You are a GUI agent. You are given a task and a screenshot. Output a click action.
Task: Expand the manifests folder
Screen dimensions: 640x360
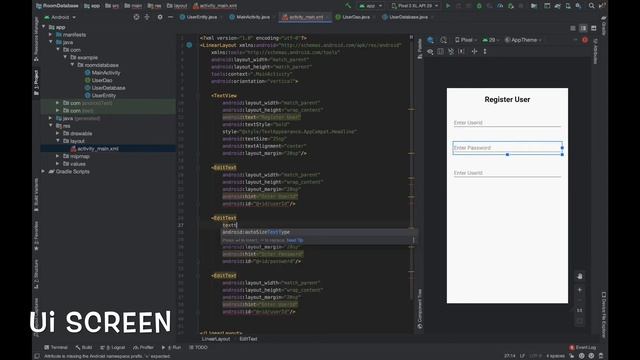(x=51, y=35)
